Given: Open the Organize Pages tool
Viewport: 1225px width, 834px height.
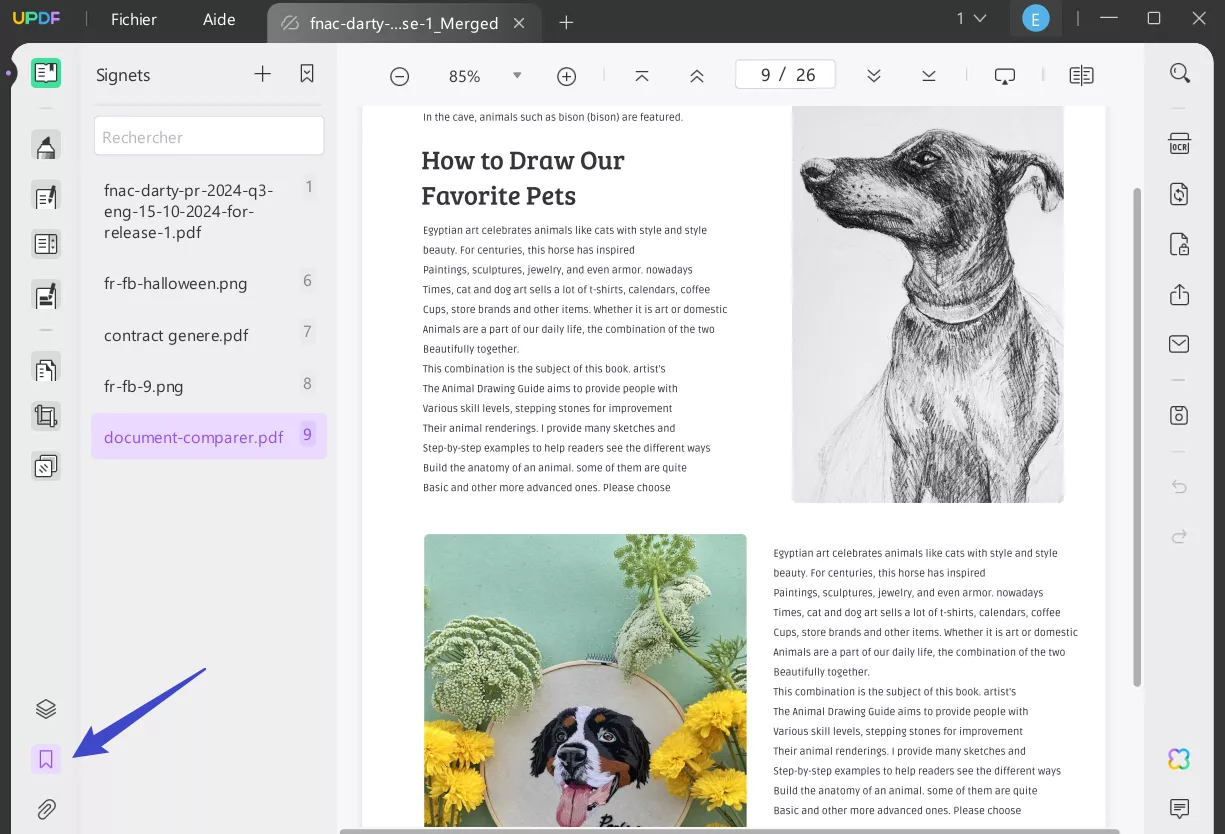Looking at the screenshot, I should pos(46,369).
